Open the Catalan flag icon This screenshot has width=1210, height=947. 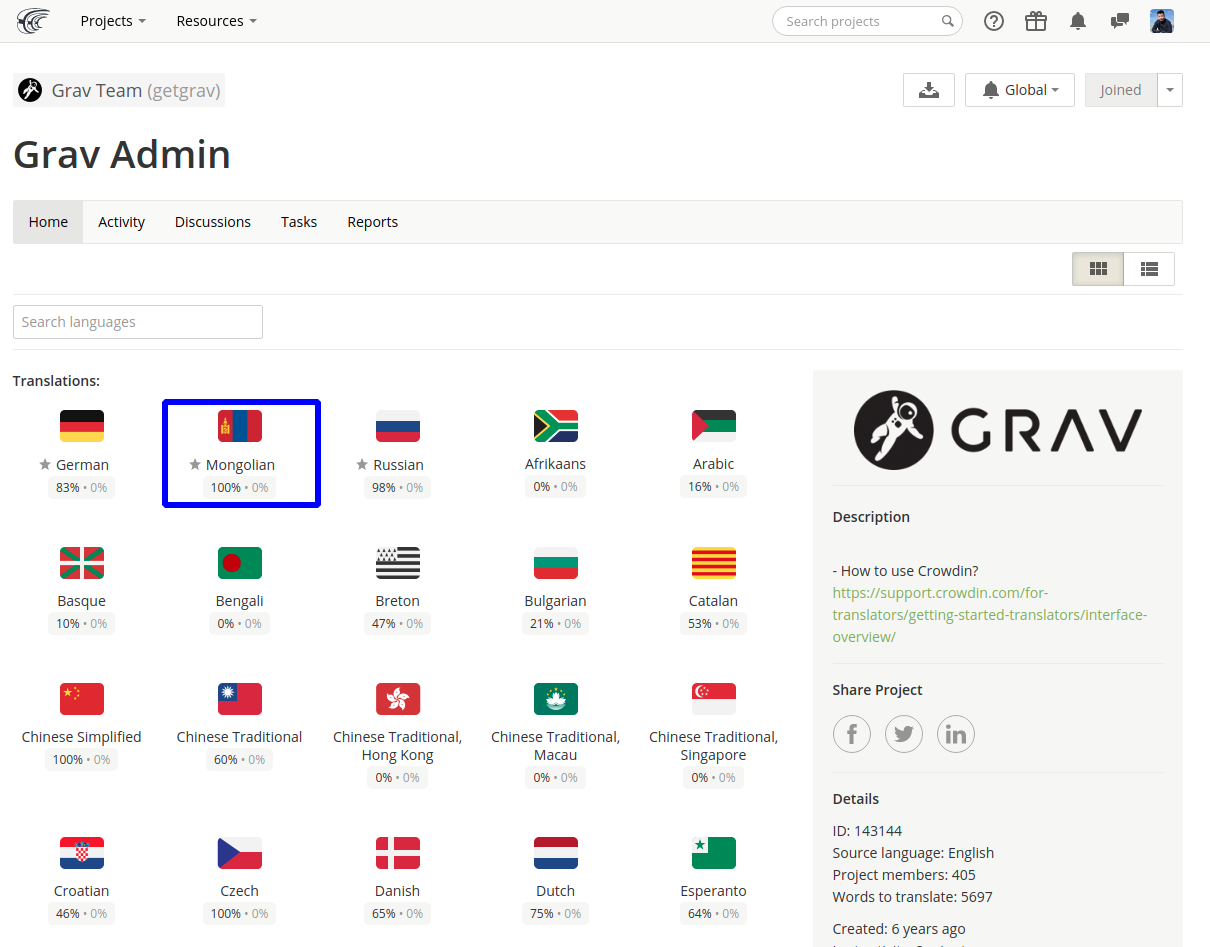(x=714, y=563)
